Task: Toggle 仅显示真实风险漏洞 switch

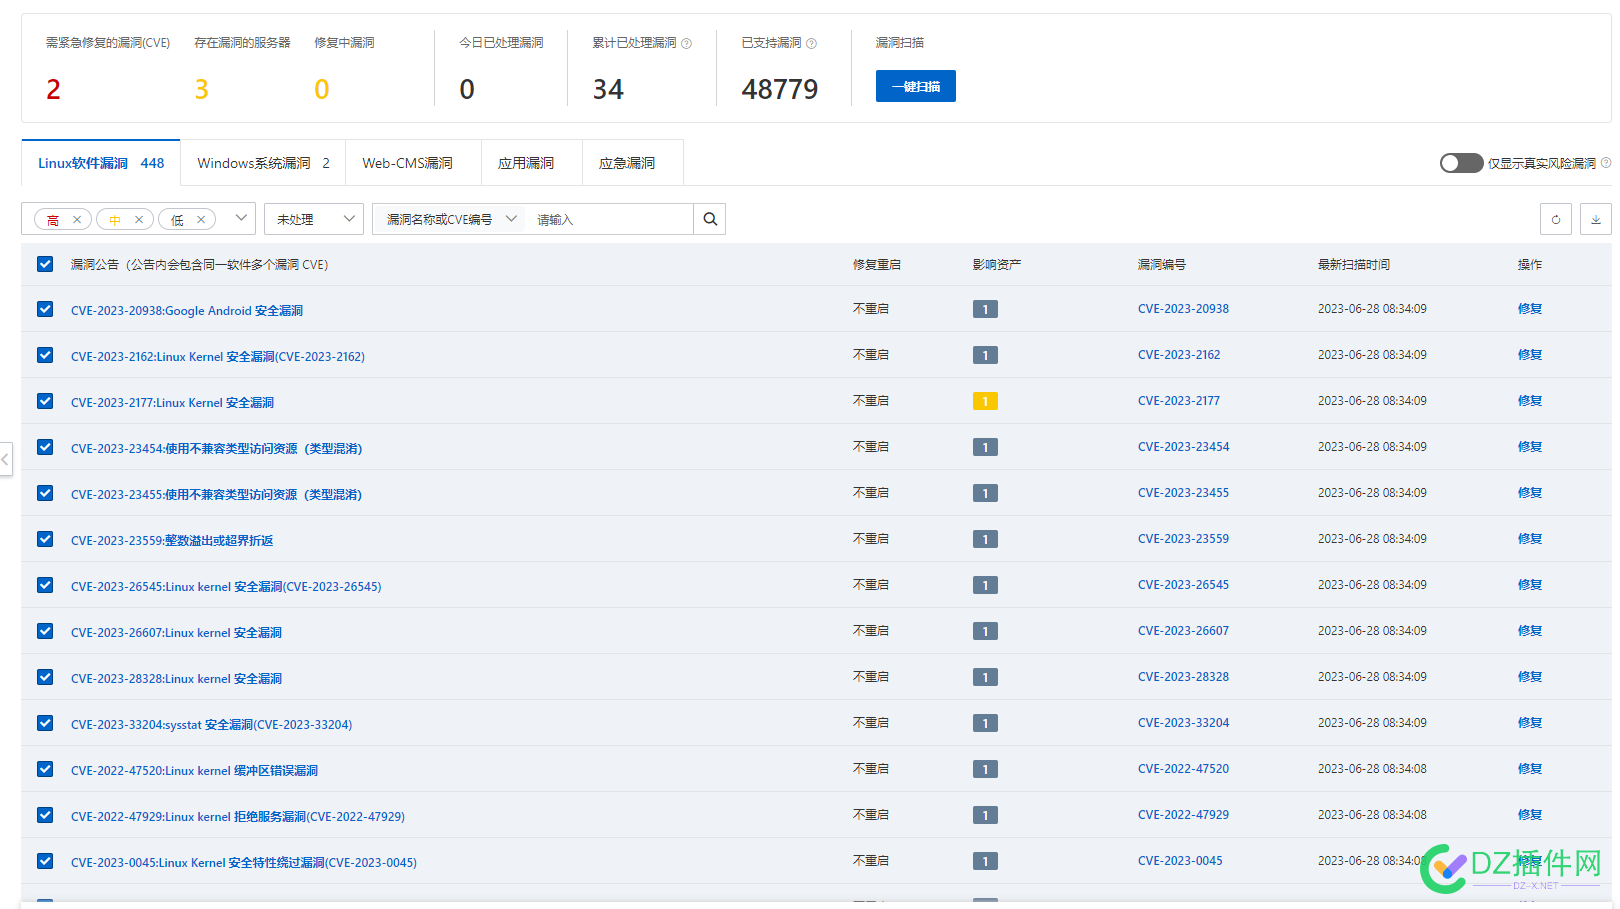Action: click(1461, 163)
